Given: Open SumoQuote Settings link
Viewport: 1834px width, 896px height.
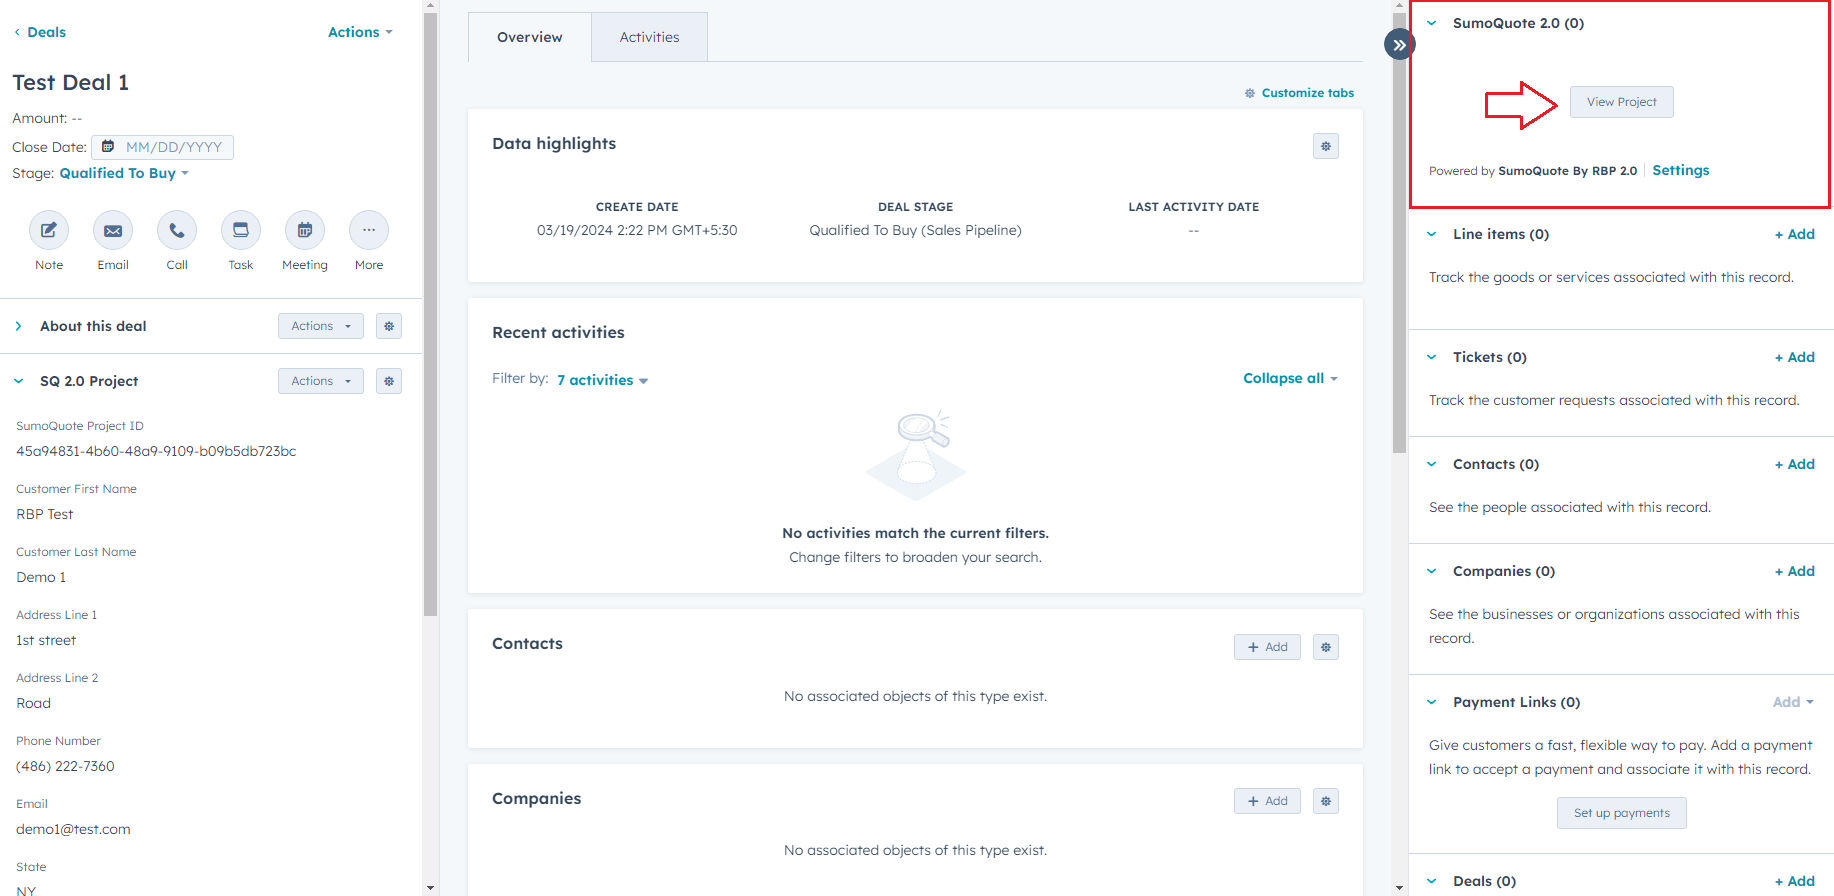Looking at the screenshot, I should pos(1681,170).
